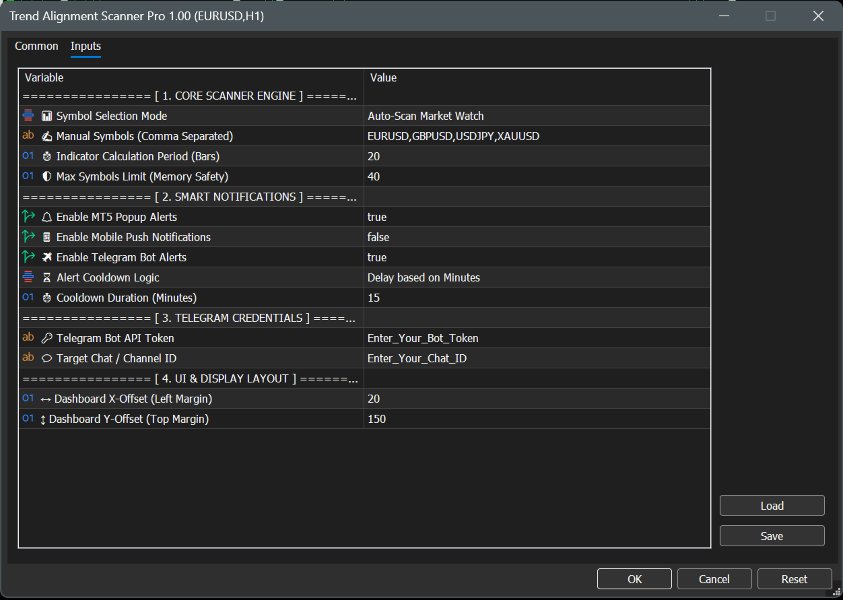Click the ab string icon of Manual Symbols
Screen dimensions: 843x600
pos(28,135)
